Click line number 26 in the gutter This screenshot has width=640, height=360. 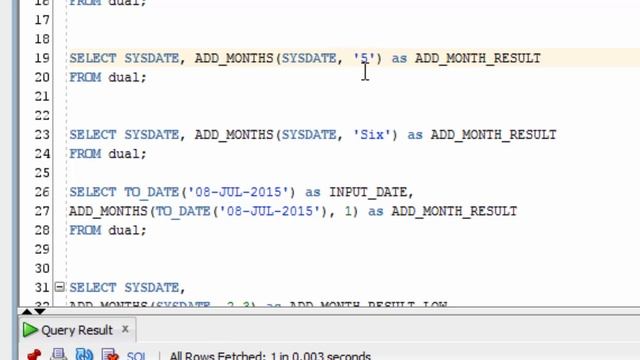point(42,192)
